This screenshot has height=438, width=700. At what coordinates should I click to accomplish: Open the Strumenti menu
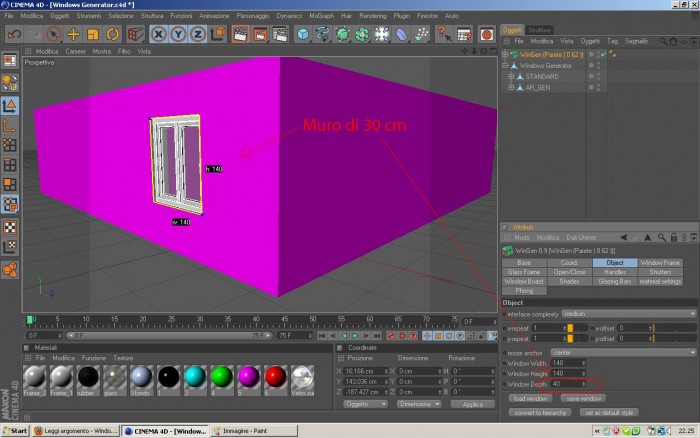point(88,16)
